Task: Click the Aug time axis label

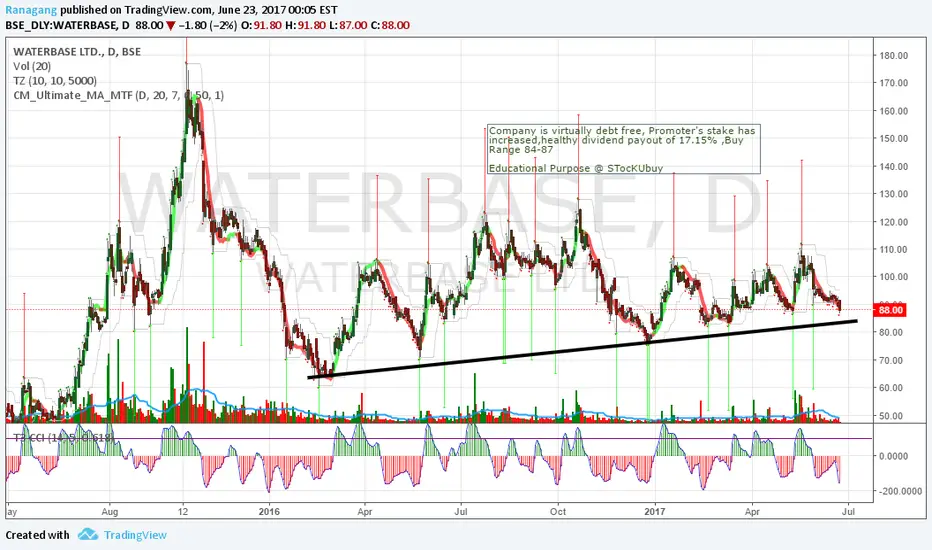Action: coord(110,511)
